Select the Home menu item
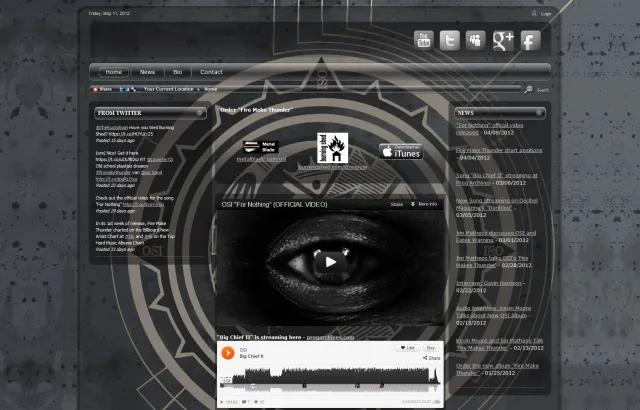This screenshot has width=640, height=410. 113,72
